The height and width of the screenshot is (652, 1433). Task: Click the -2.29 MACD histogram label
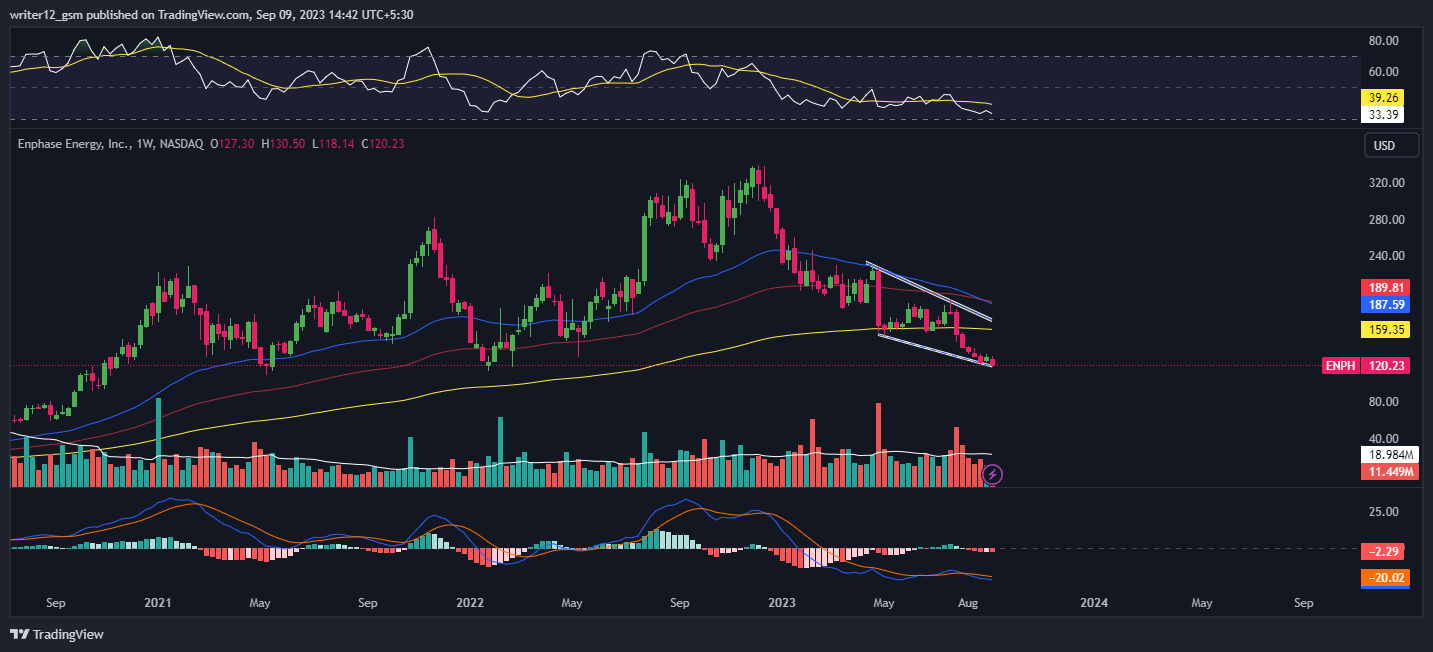pyautogui.click(x=1382, y=551)
